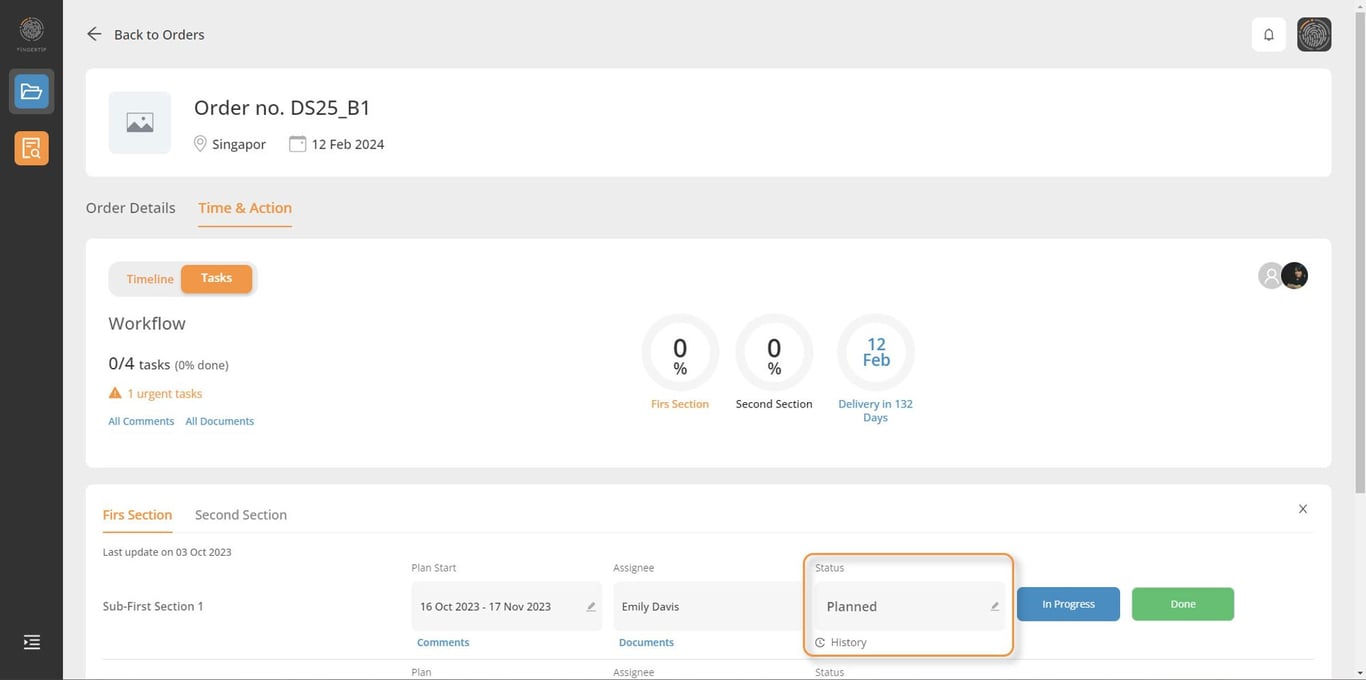Click the folder icon in the sidebar

click(x=32, y=92)
